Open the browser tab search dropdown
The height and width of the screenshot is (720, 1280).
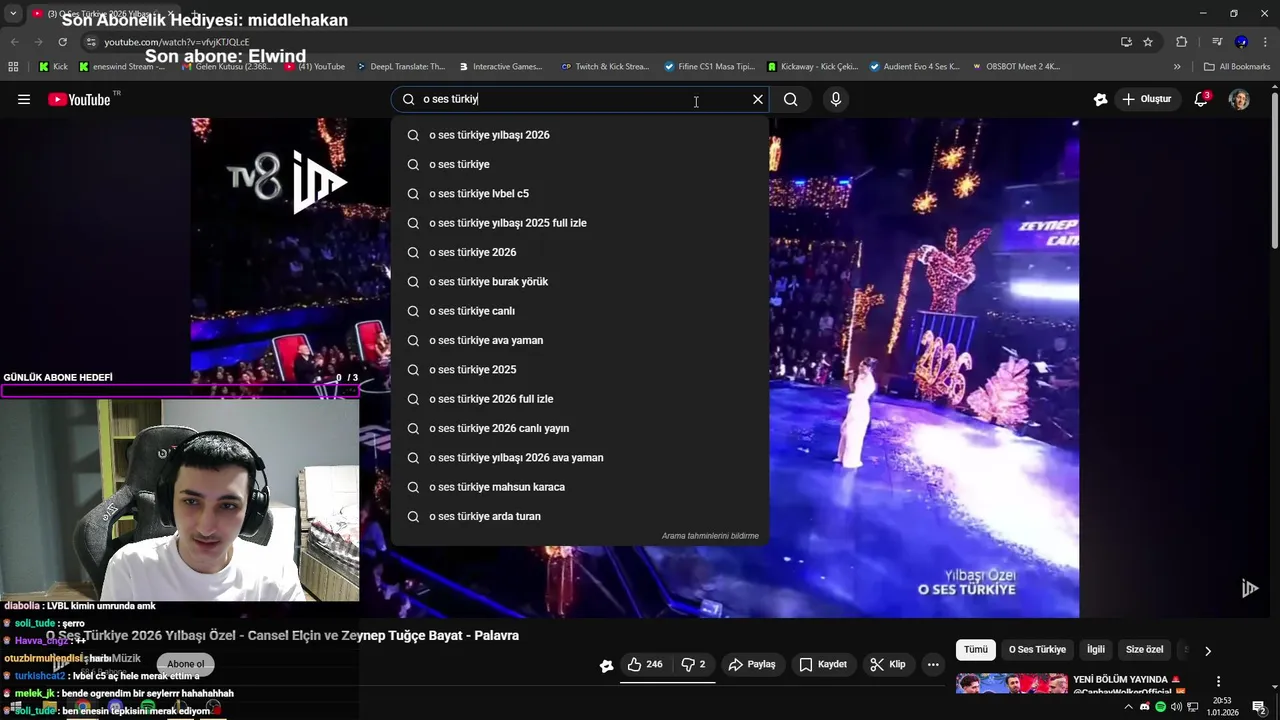click(13, 13)
